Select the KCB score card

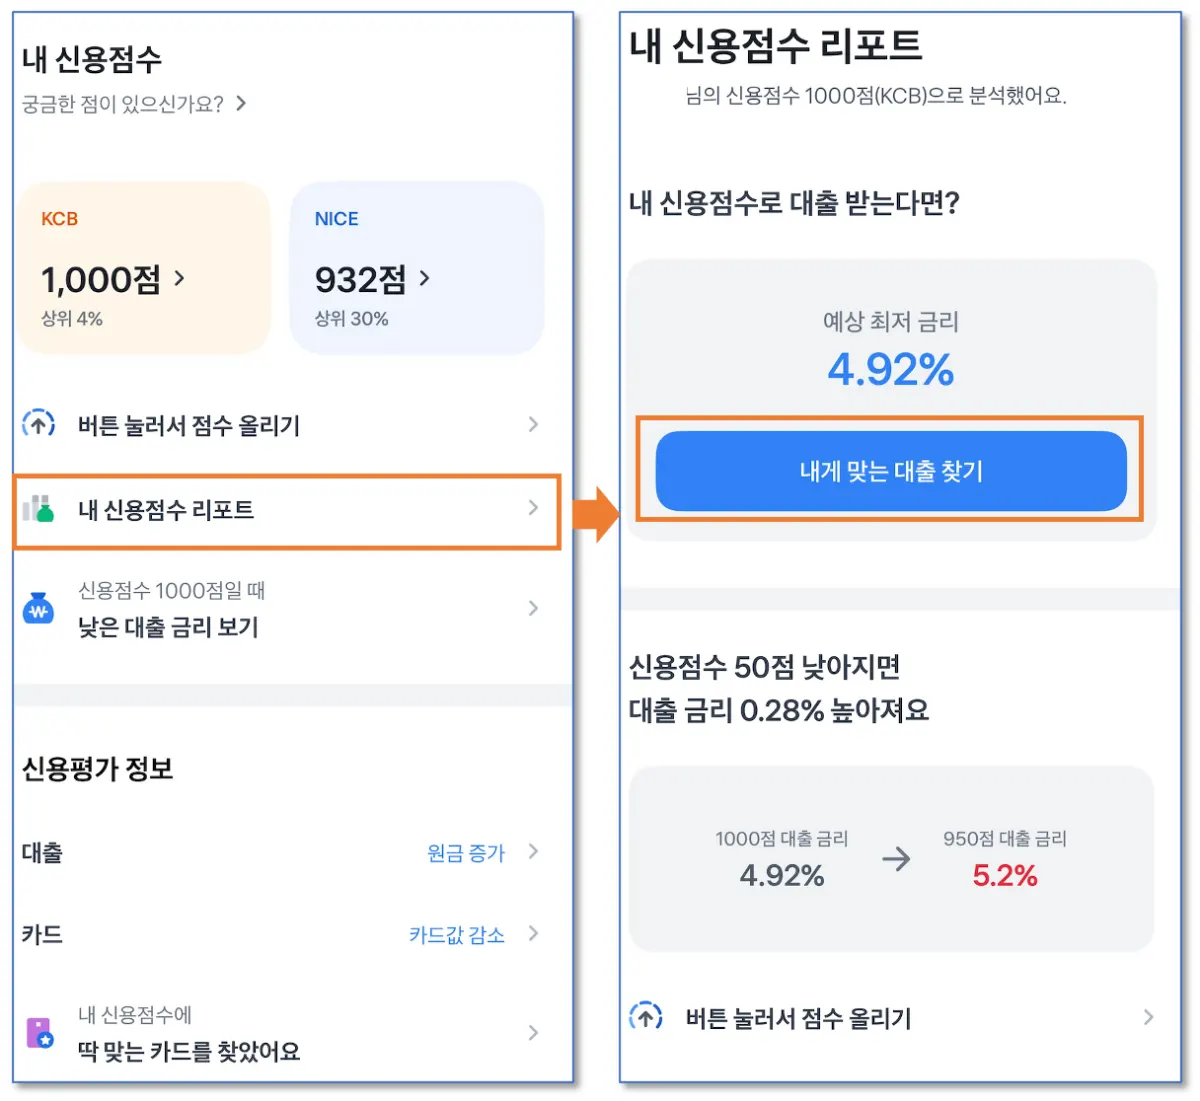143,267
